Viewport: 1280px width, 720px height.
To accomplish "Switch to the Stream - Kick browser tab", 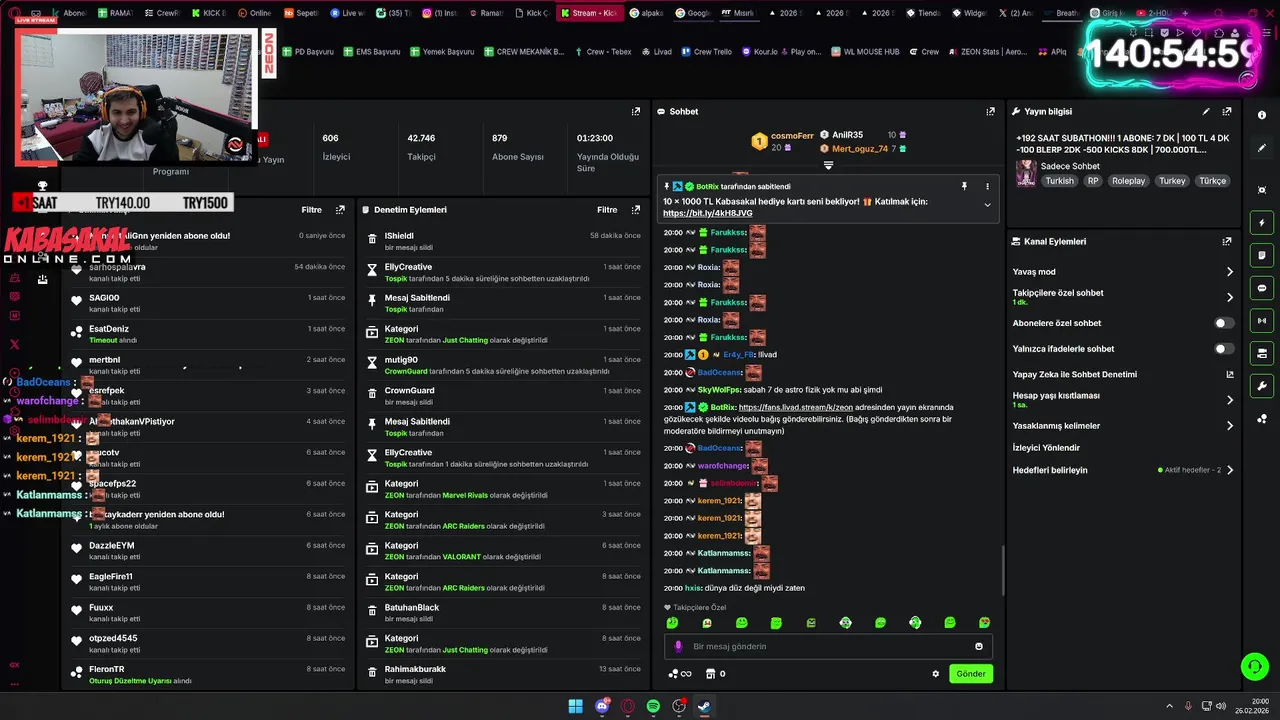I will coord(590,13).
